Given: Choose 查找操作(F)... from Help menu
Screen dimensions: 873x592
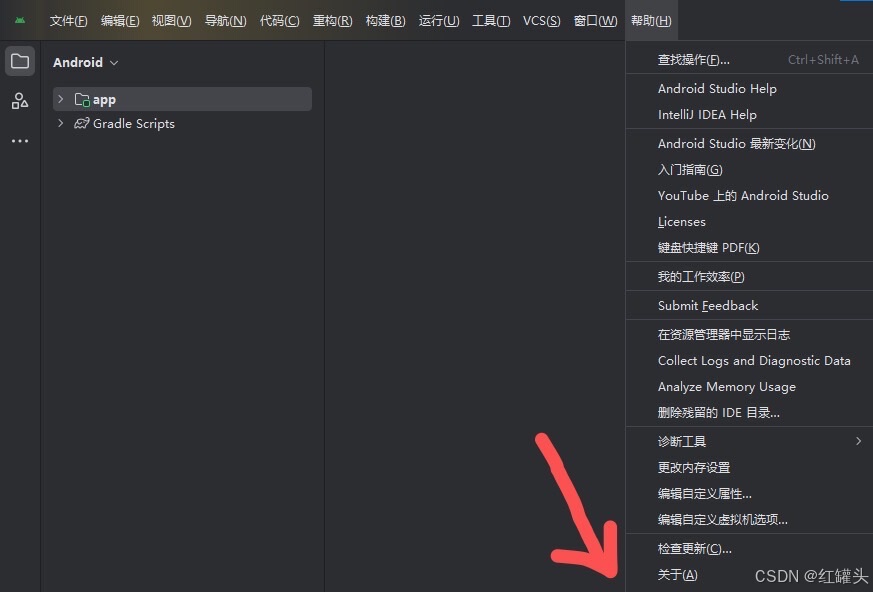Looking at the screenshot, I should pyautogui.click(x=749, y=60).
